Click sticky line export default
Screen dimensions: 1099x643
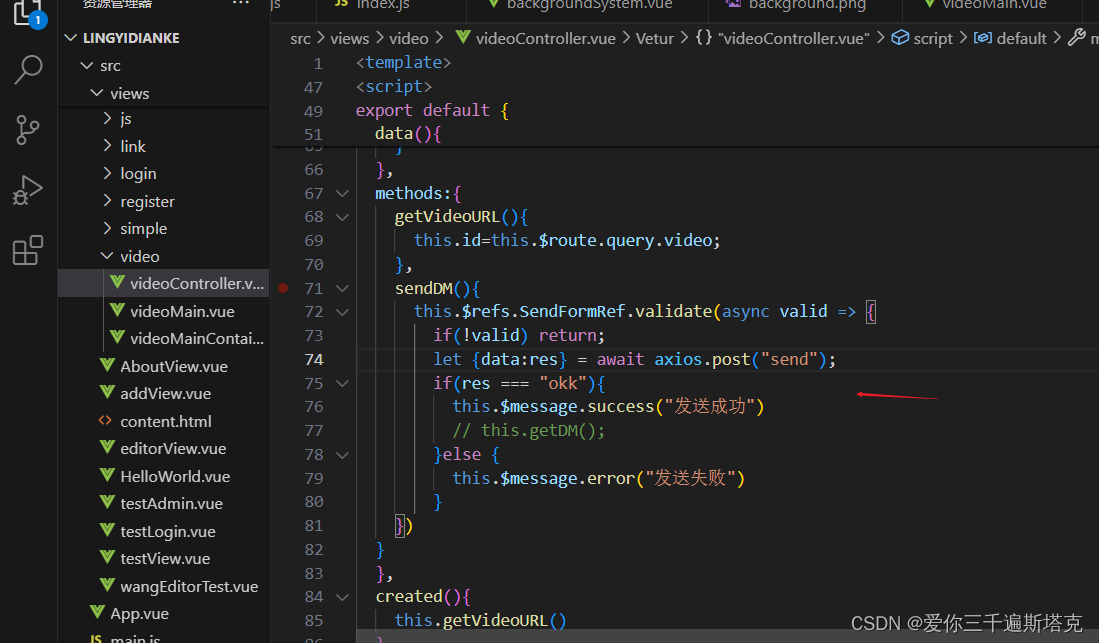pos(432,110)
